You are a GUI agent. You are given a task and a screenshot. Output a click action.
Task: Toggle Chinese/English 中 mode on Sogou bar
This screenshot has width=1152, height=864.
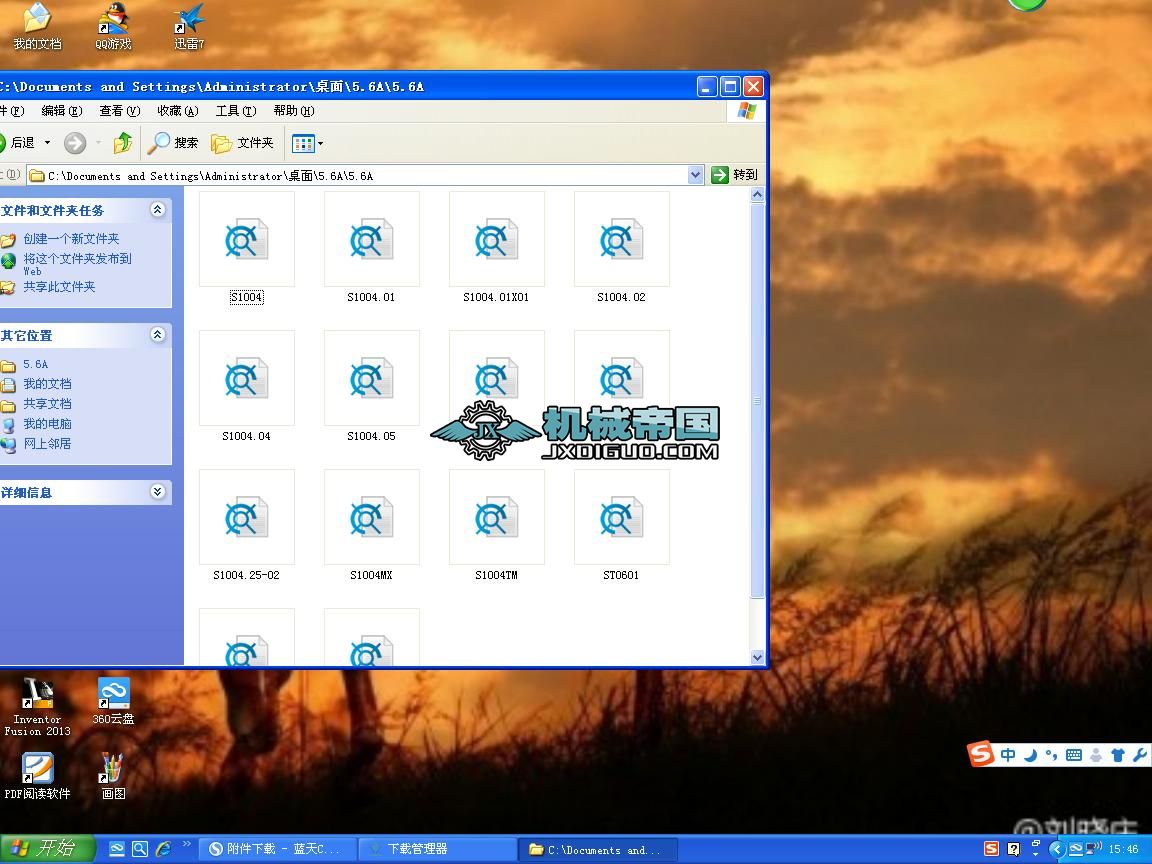click(x=1008, y=755)
